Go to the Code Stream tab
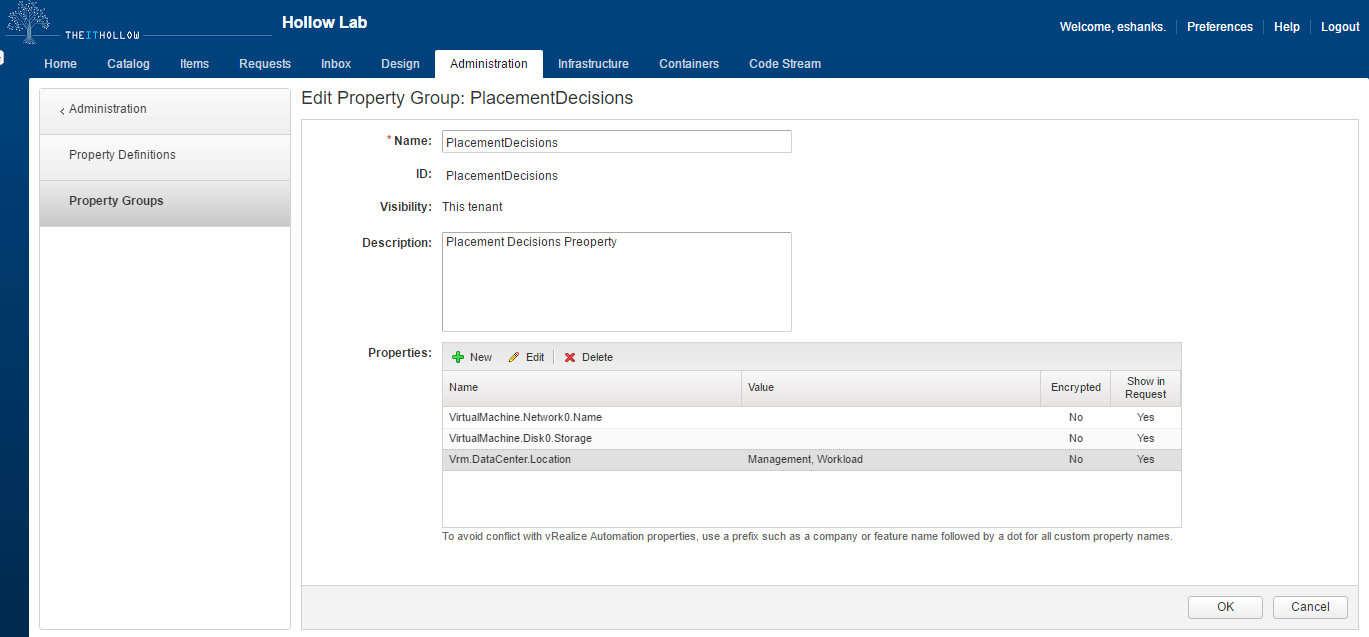The height and width of the screenshot is (637, 1369). coord(784,64)
